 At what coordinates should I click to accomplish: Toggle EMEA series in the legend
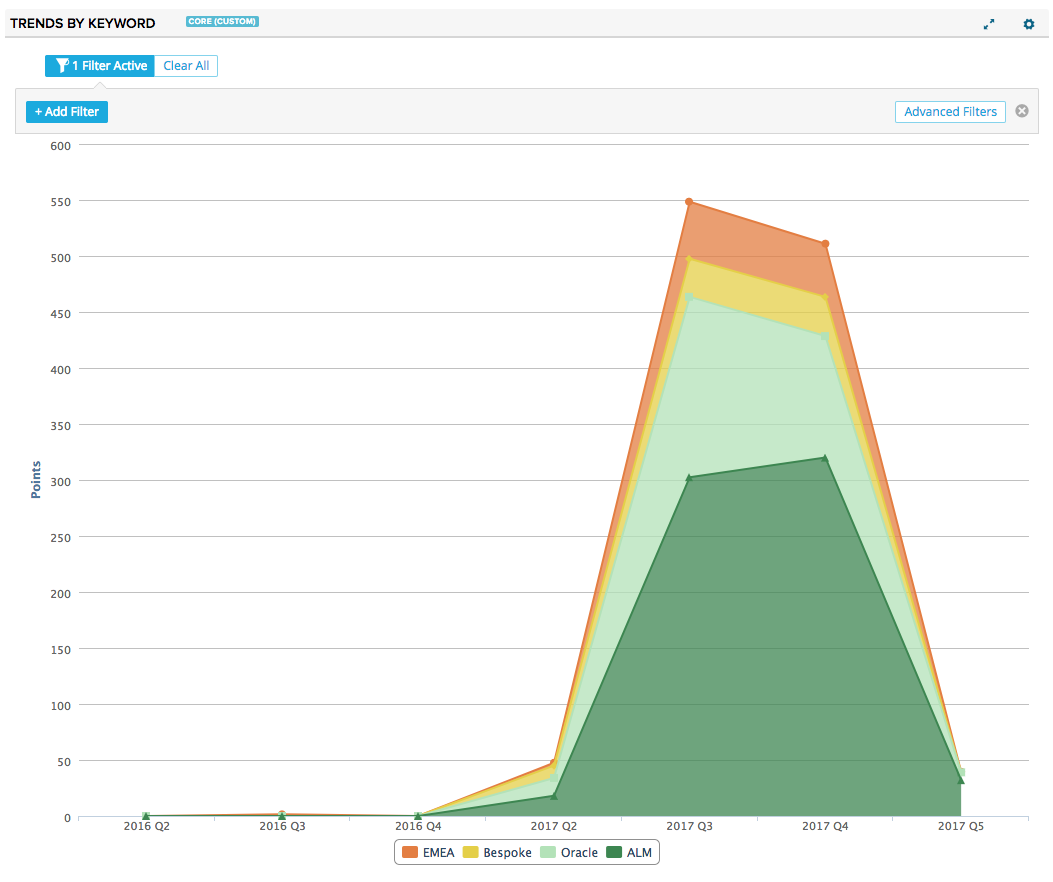point(428,852)
